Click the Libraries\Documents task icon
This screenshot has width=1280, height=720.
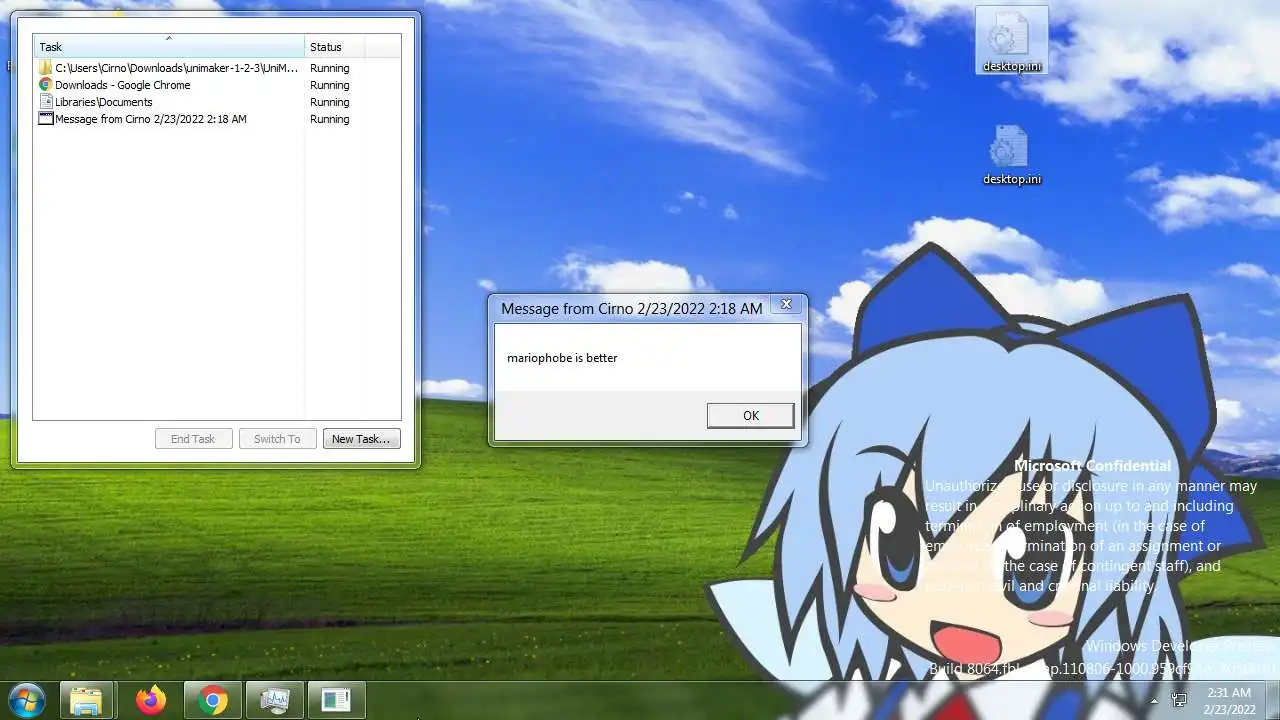[45, 102]
